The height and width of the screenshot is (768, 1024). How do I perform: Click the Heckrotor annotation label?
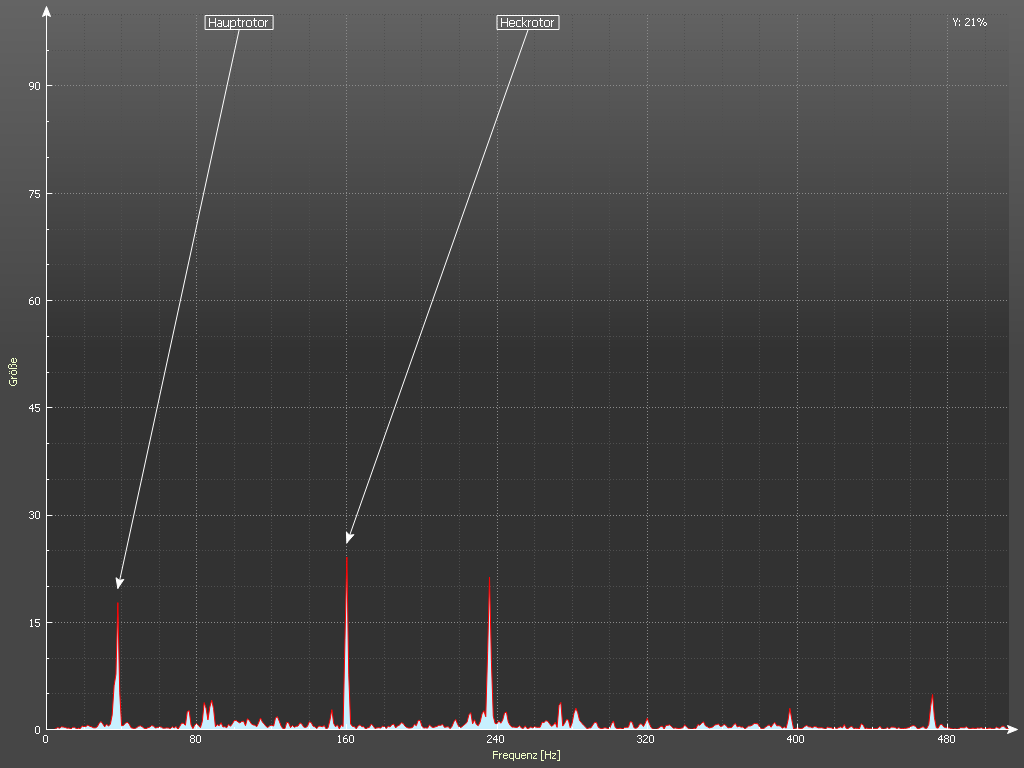click(527, 22)
